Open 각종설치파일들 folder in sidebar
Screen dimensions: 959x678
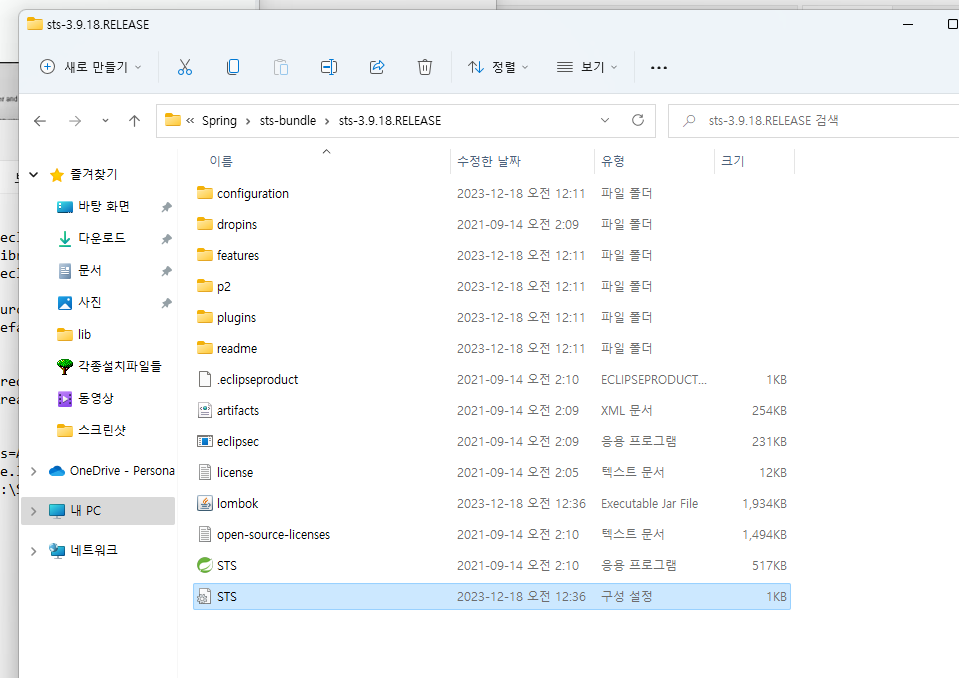click(119, 366)
